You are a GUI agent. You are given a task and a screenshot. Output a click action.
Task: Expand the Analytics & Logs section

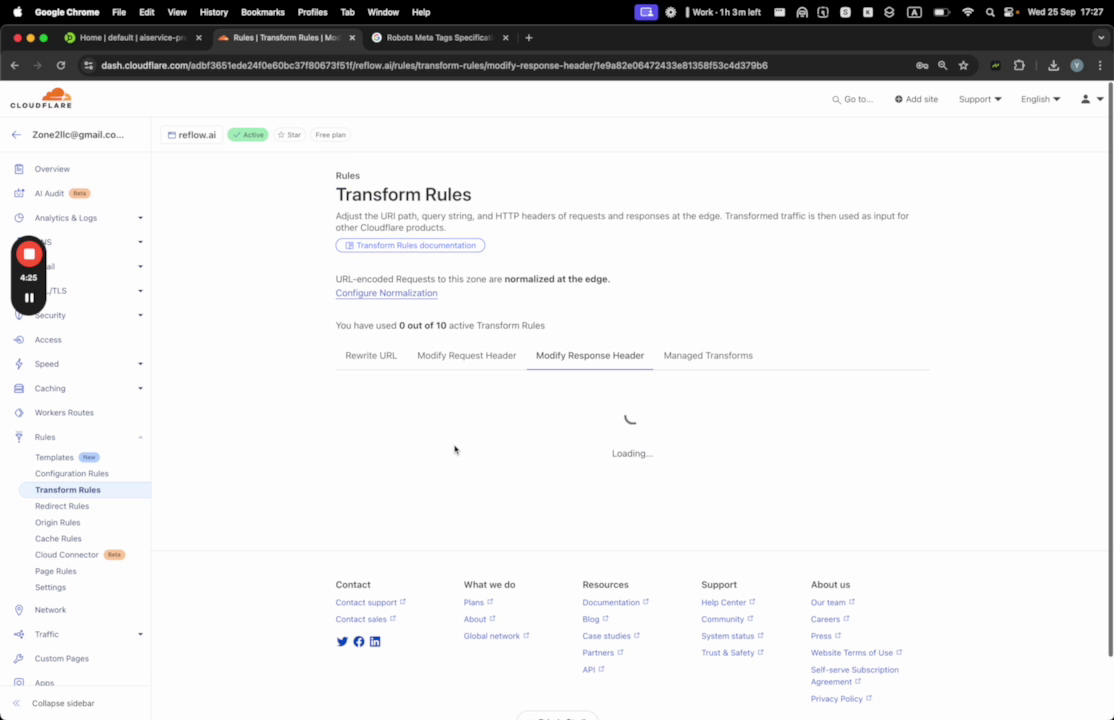click(x=140, y=217)
